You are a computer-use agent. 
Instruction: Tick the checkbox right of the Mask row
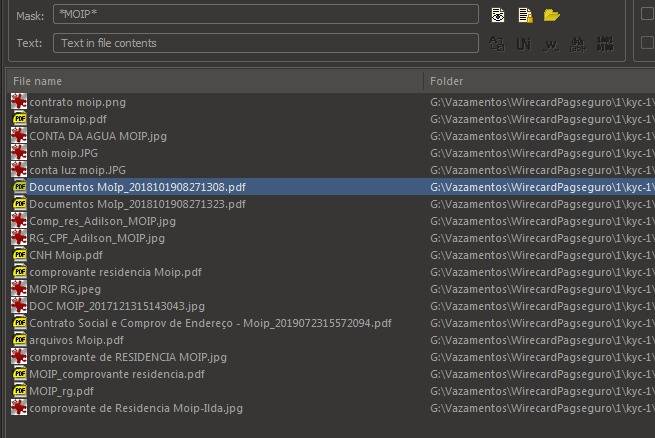pyautogui.click(x=647, y=14)
